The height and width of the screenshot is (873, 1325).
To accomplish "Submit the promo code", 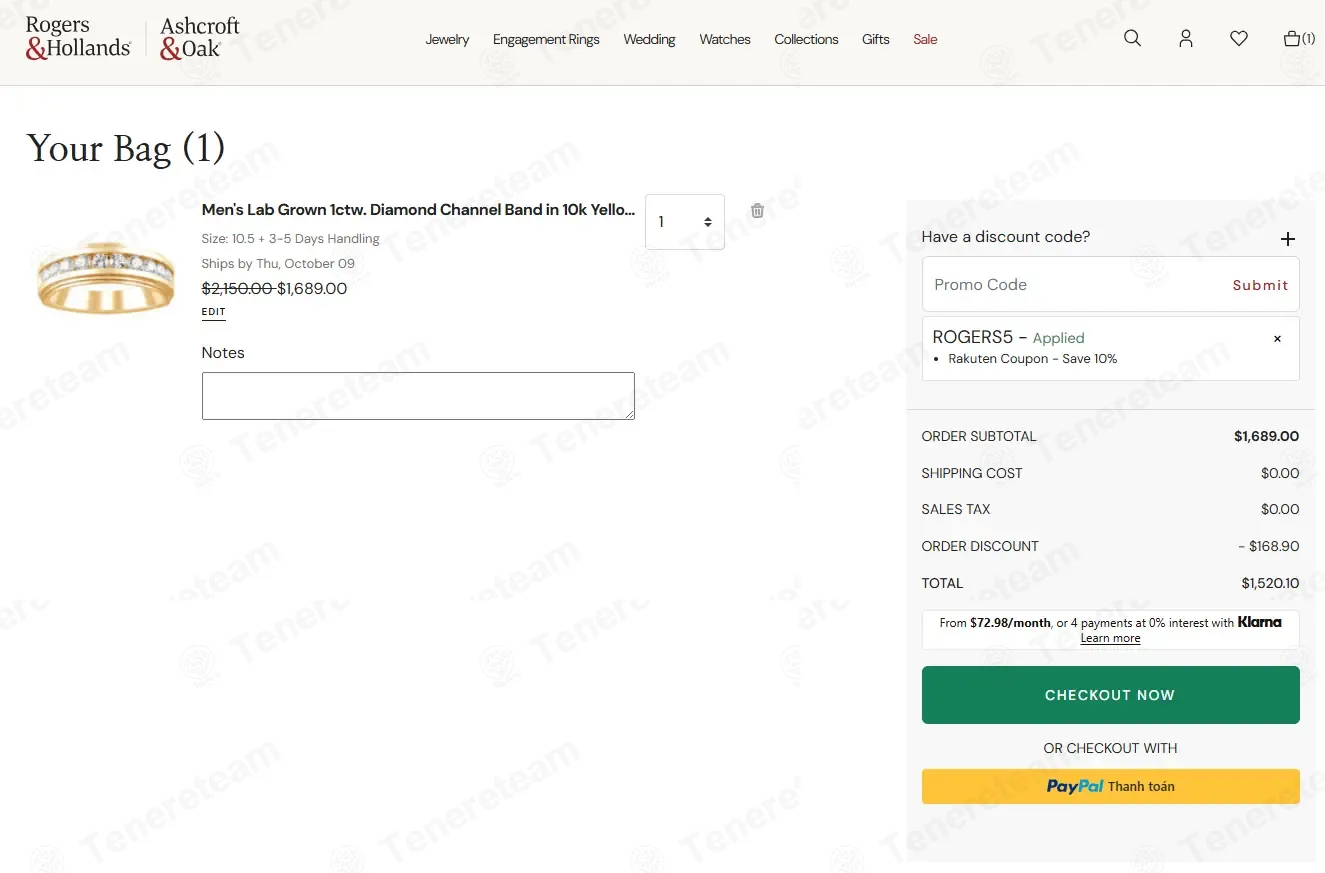I will [x=1260, y=285].
